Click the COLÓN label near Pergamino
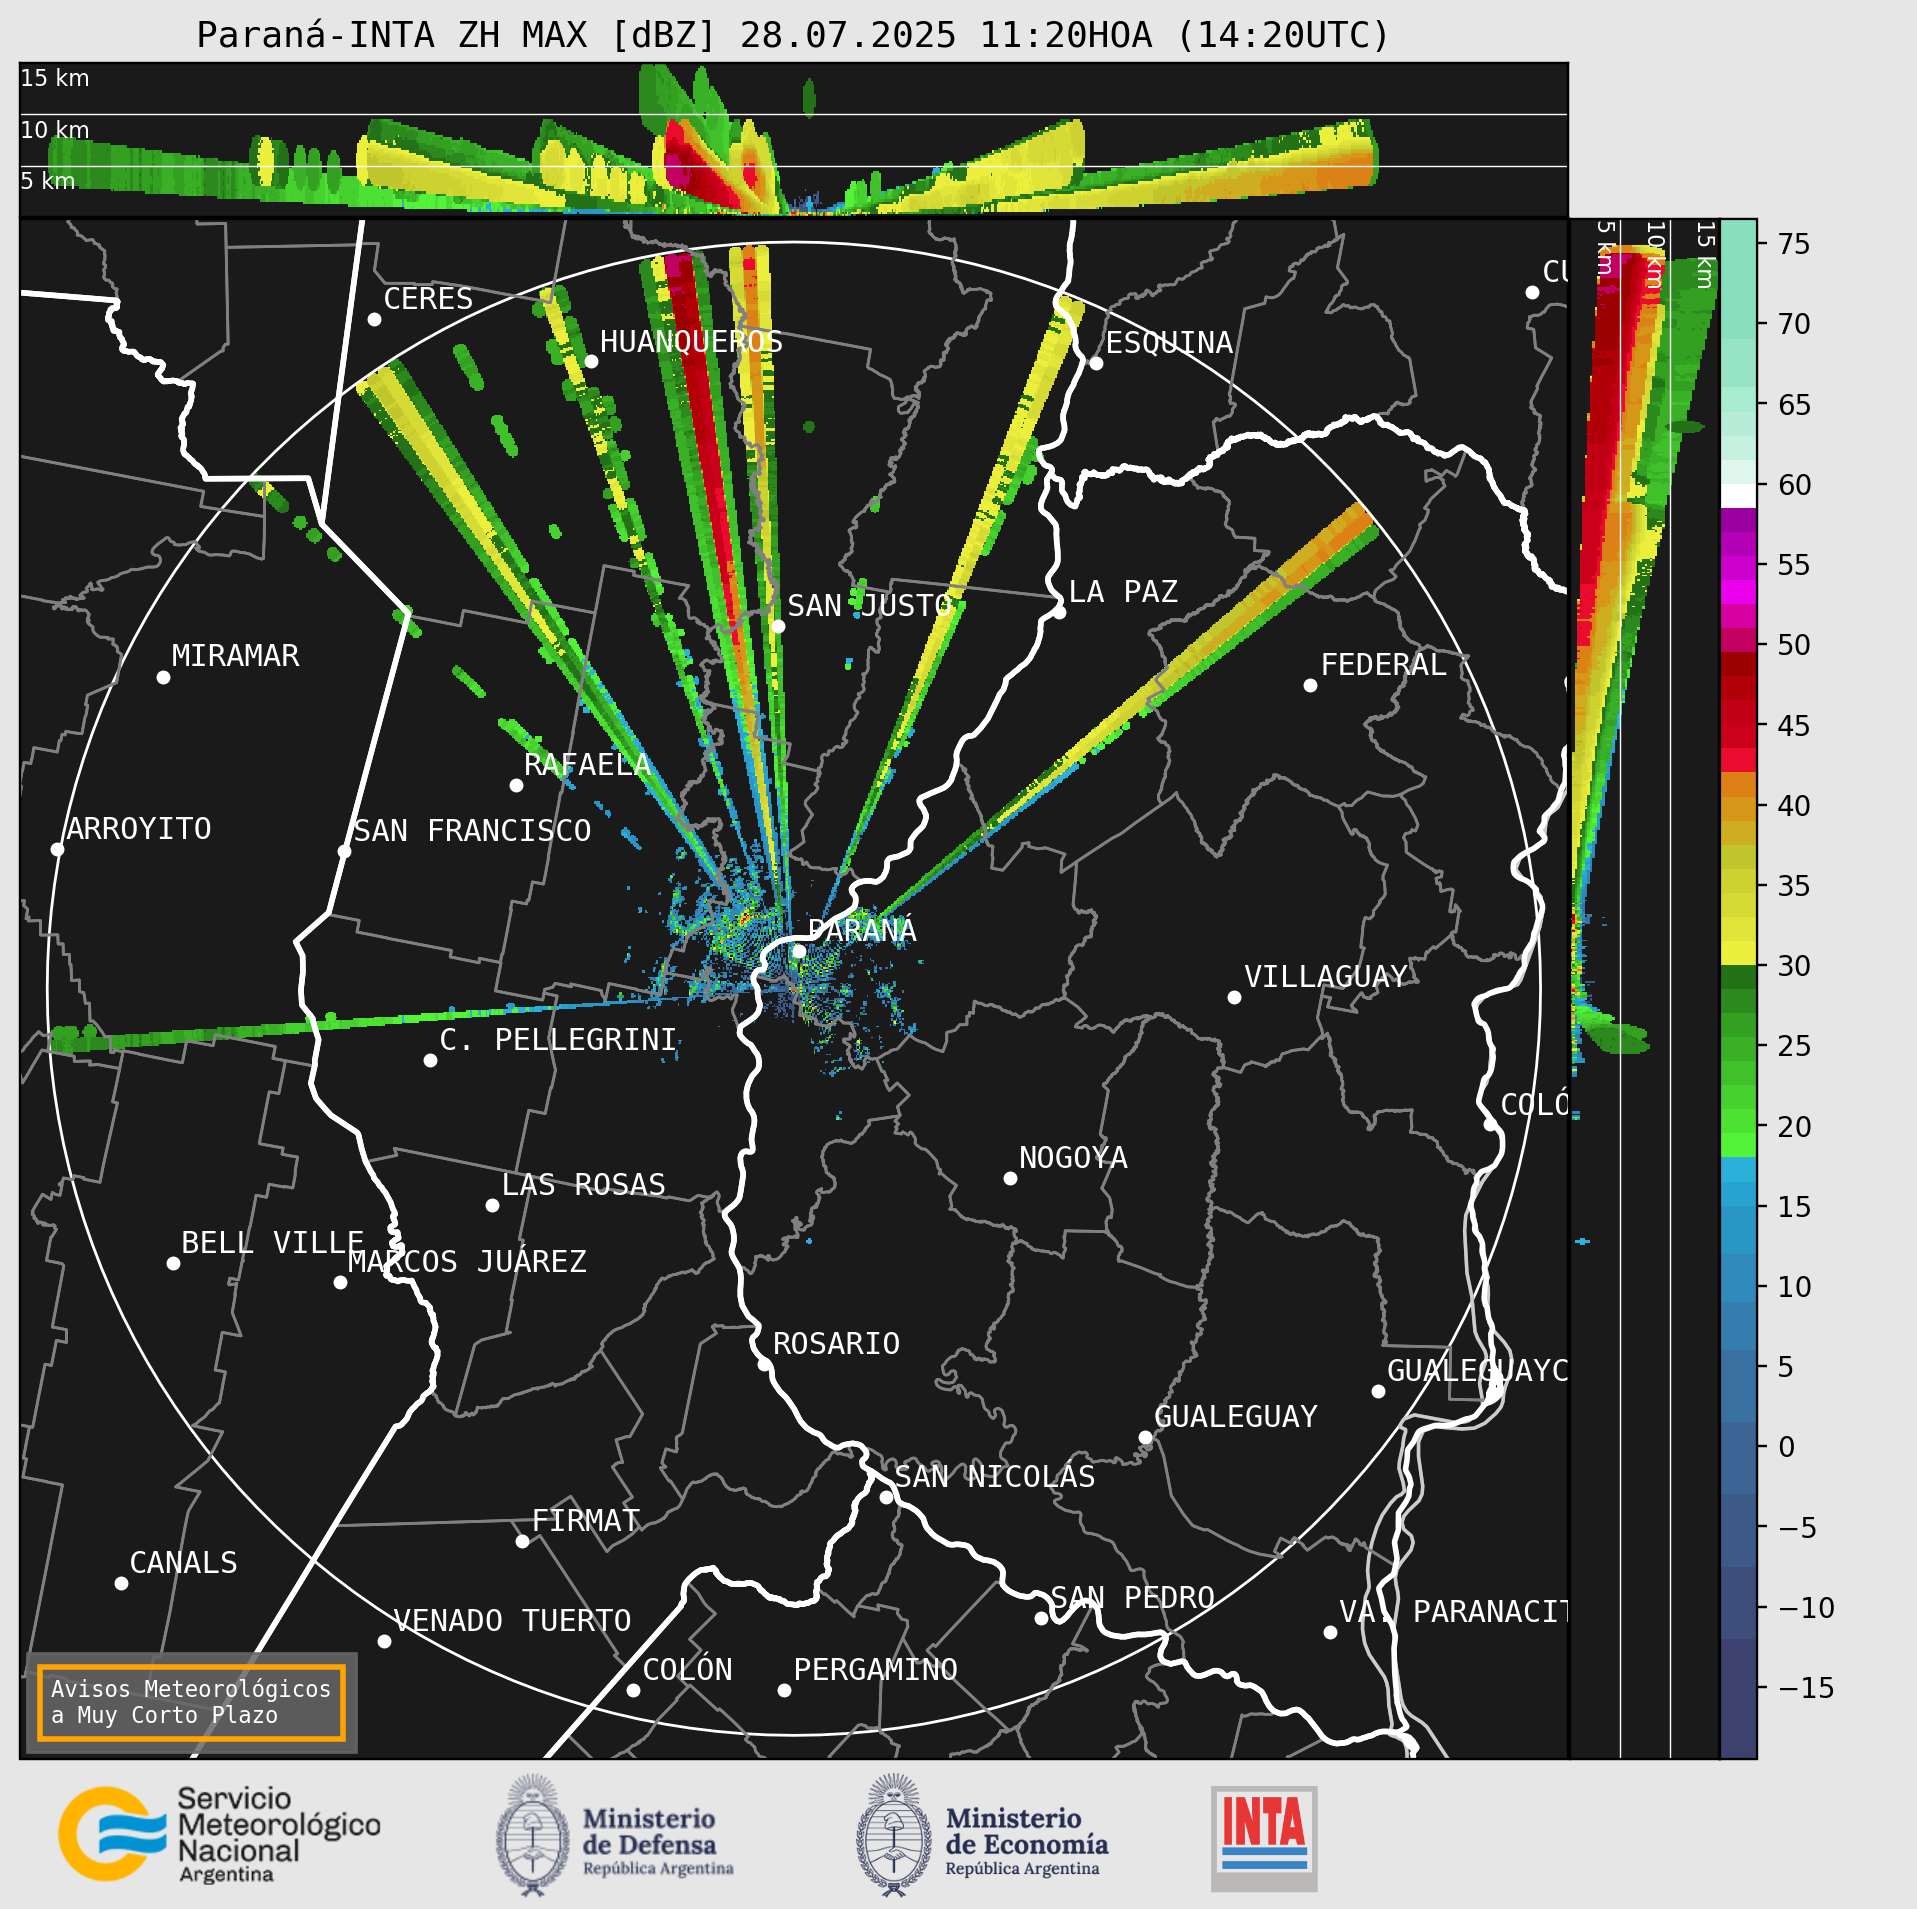1917x1909 pixels. (x=687, y=1670)
